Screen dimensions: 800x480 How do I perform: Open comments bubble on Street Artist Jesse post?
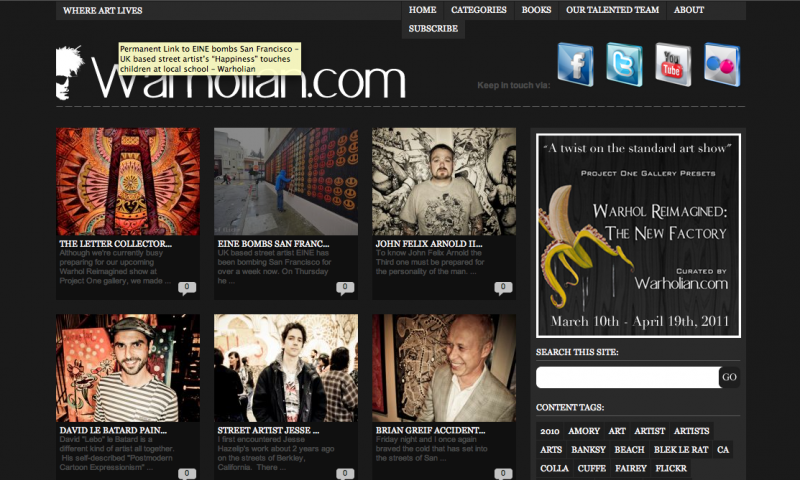345,474
